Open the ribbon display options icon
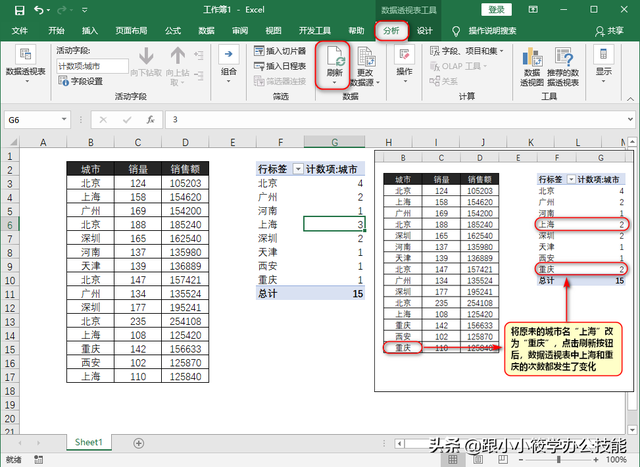Image resolution: width=640 pixels, height=467 pixels. pyautogui.click(x=533, y=9)
